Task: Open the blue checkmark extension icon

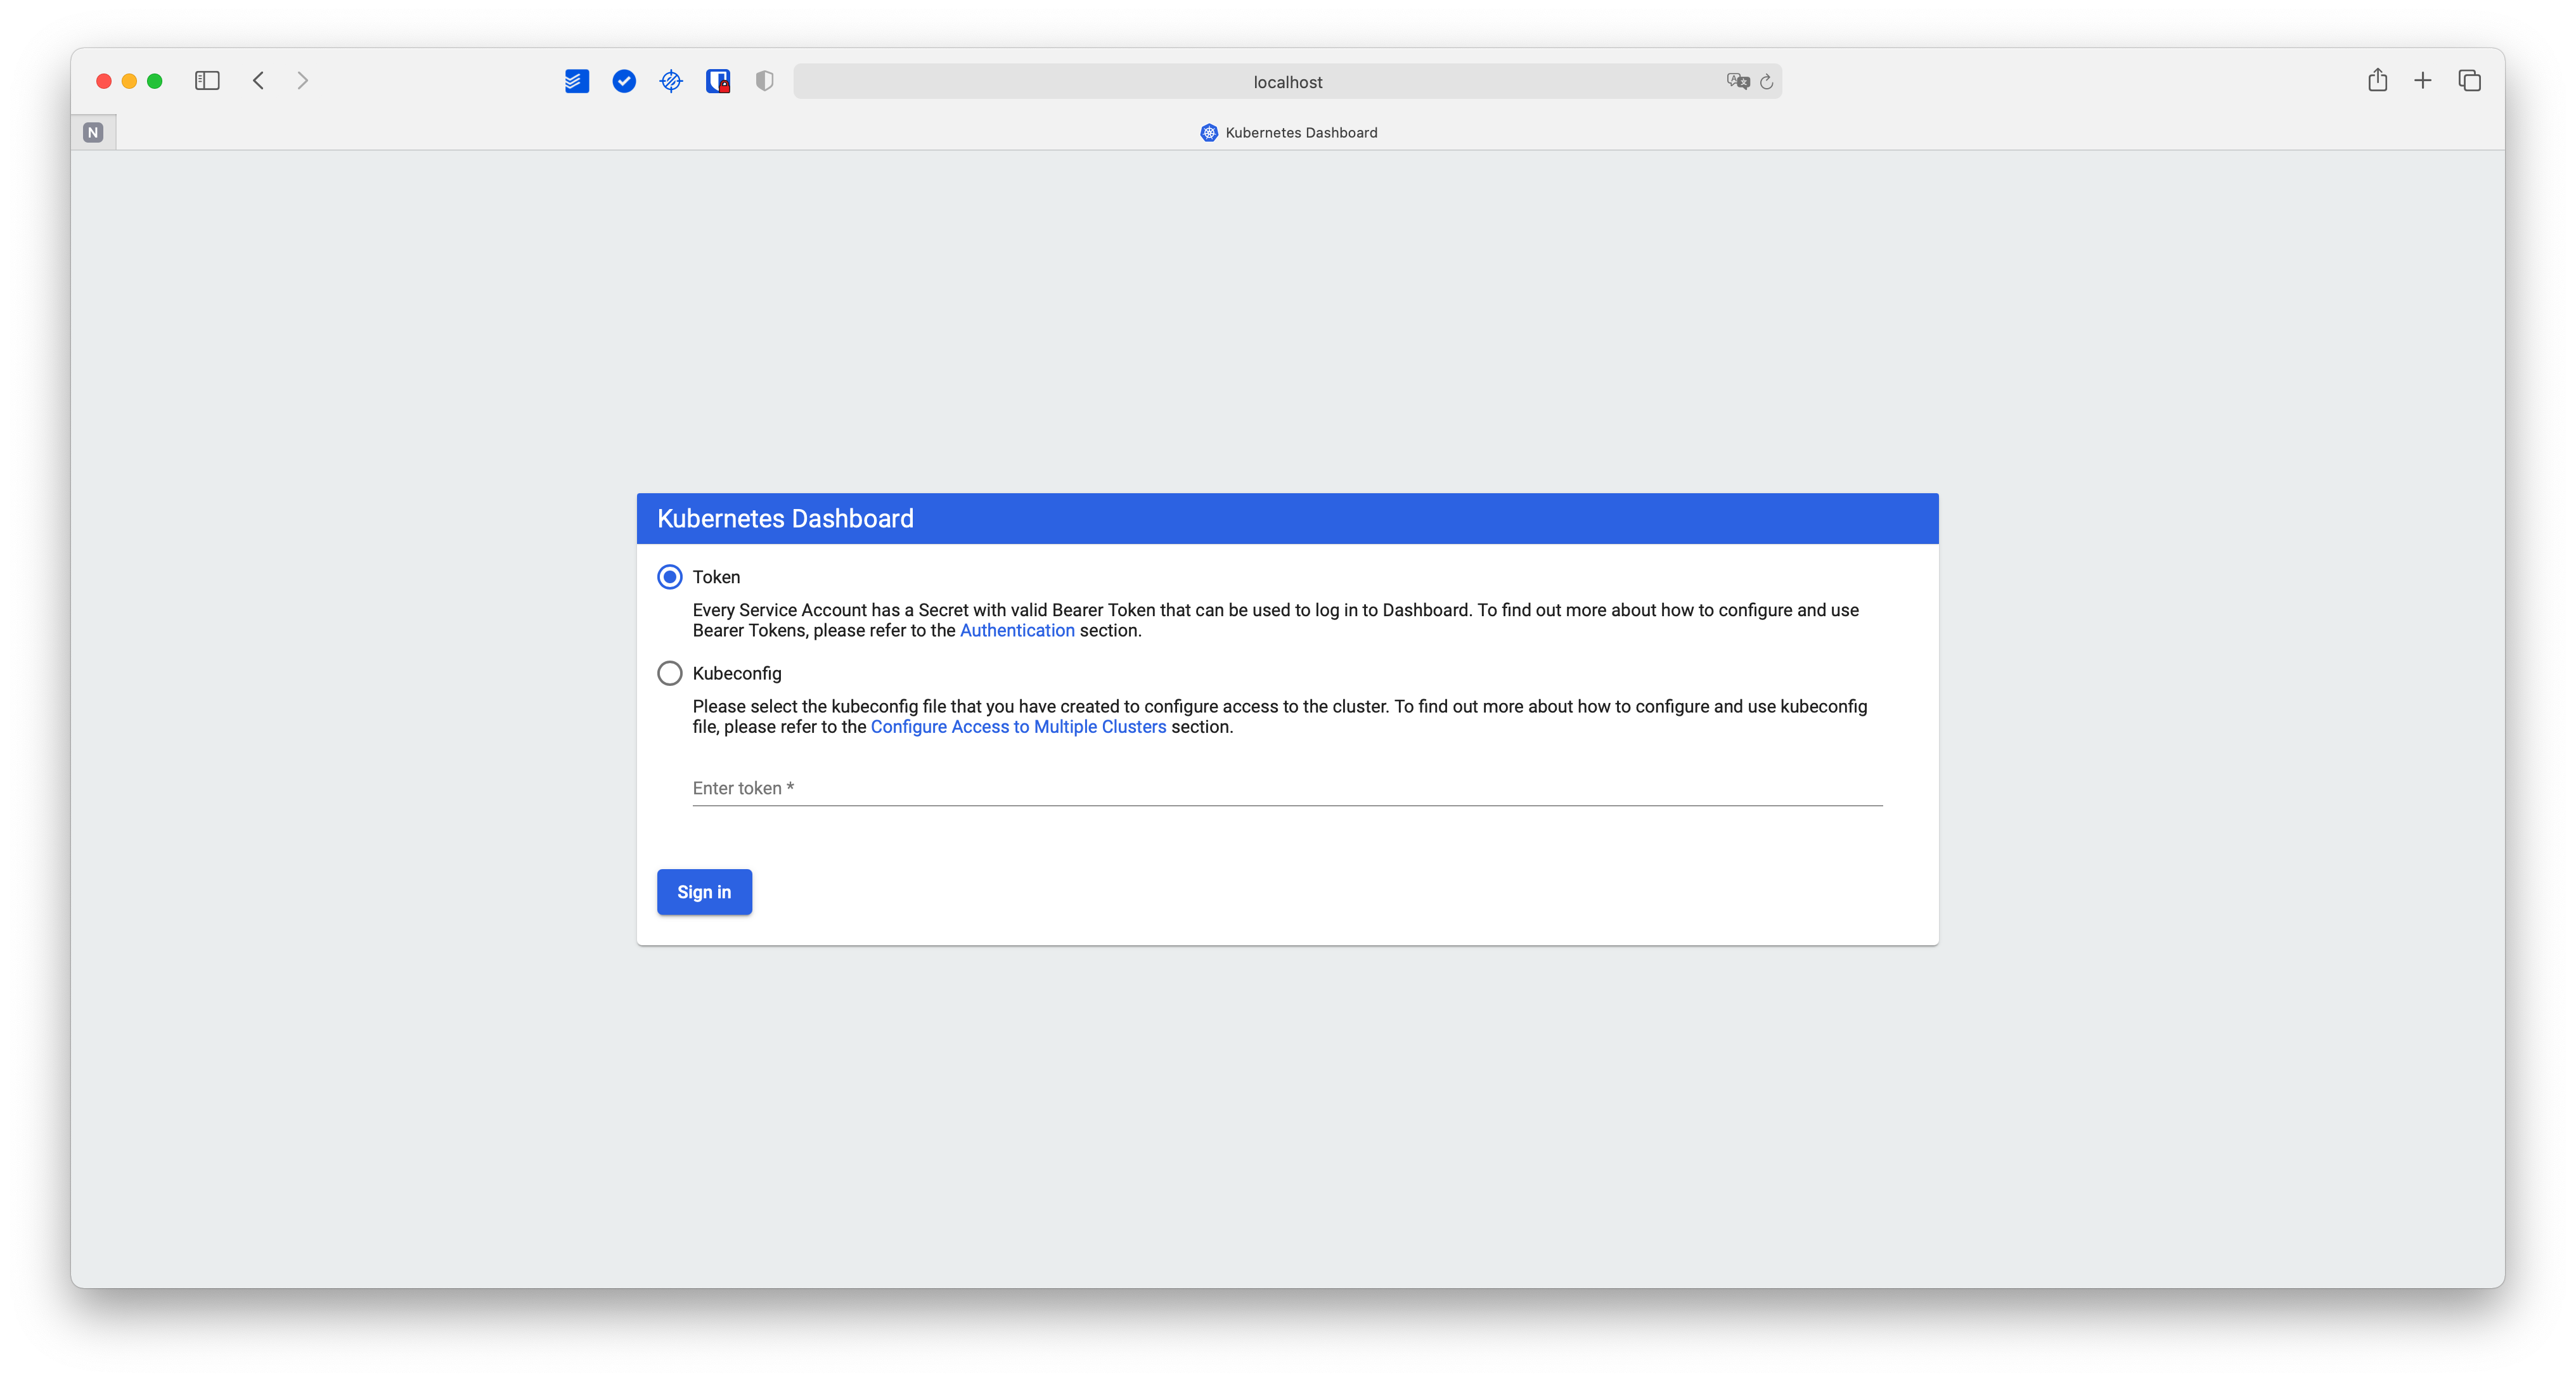Action: click(624, 81)
